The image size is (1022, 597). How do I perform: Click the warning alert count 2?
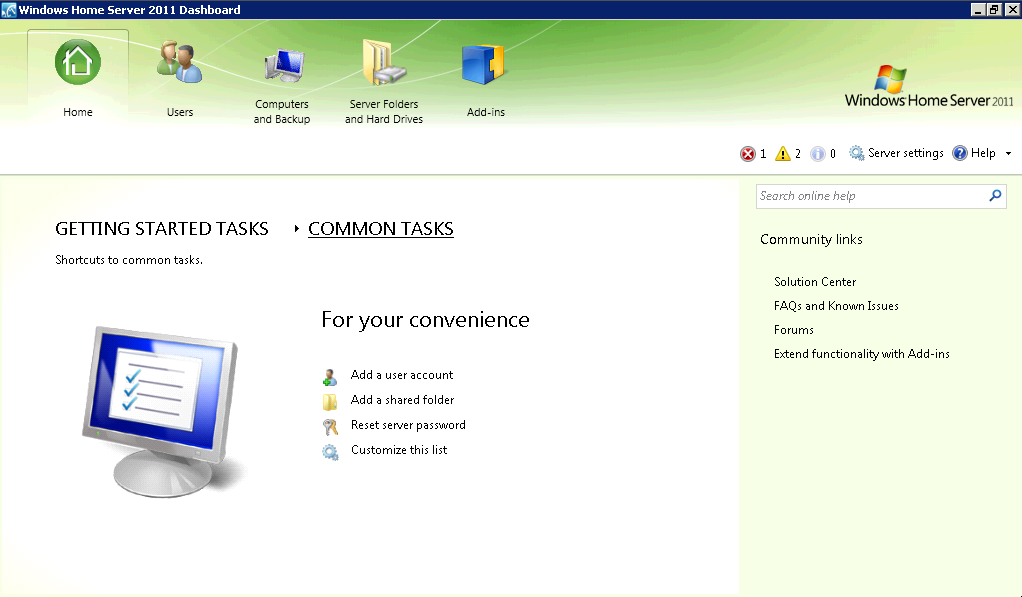798,154
